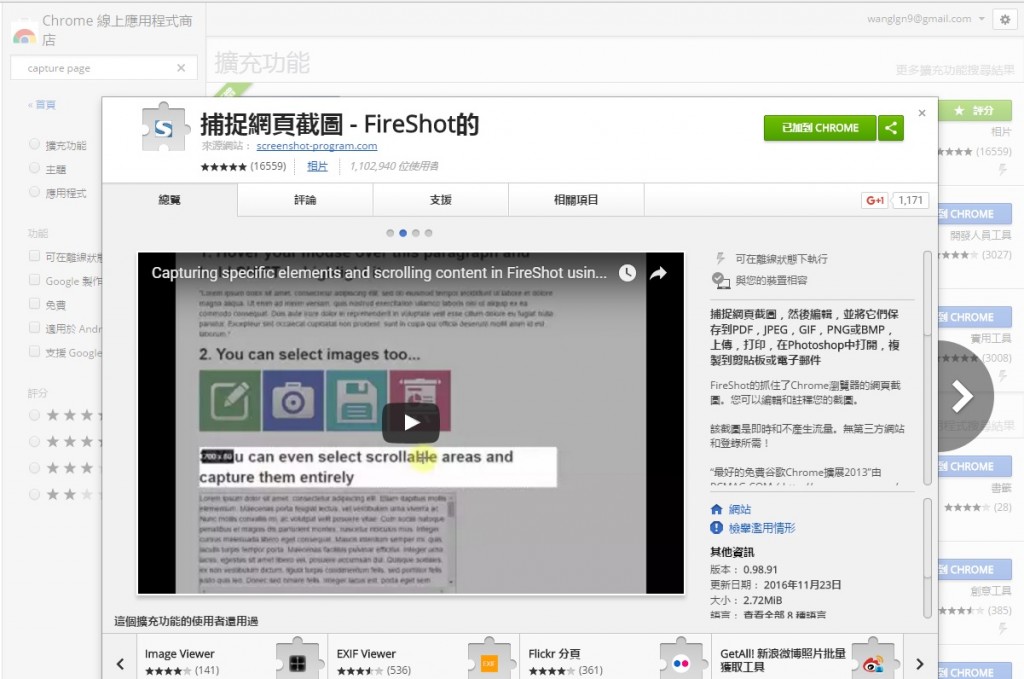Open the EXIF Viewer extension card
Viewport: 1024px width, 679px height.
tap(424, 659)
